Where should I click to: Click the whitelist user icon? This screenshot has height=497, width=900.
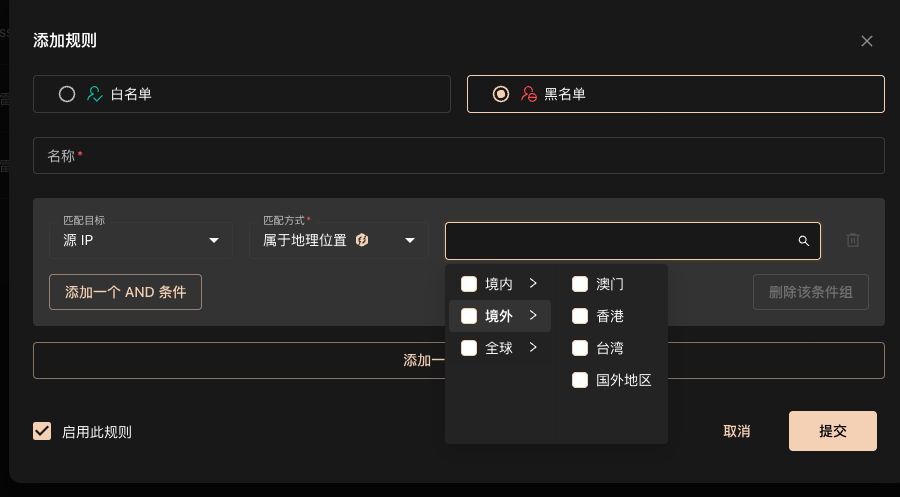(95, 94)
